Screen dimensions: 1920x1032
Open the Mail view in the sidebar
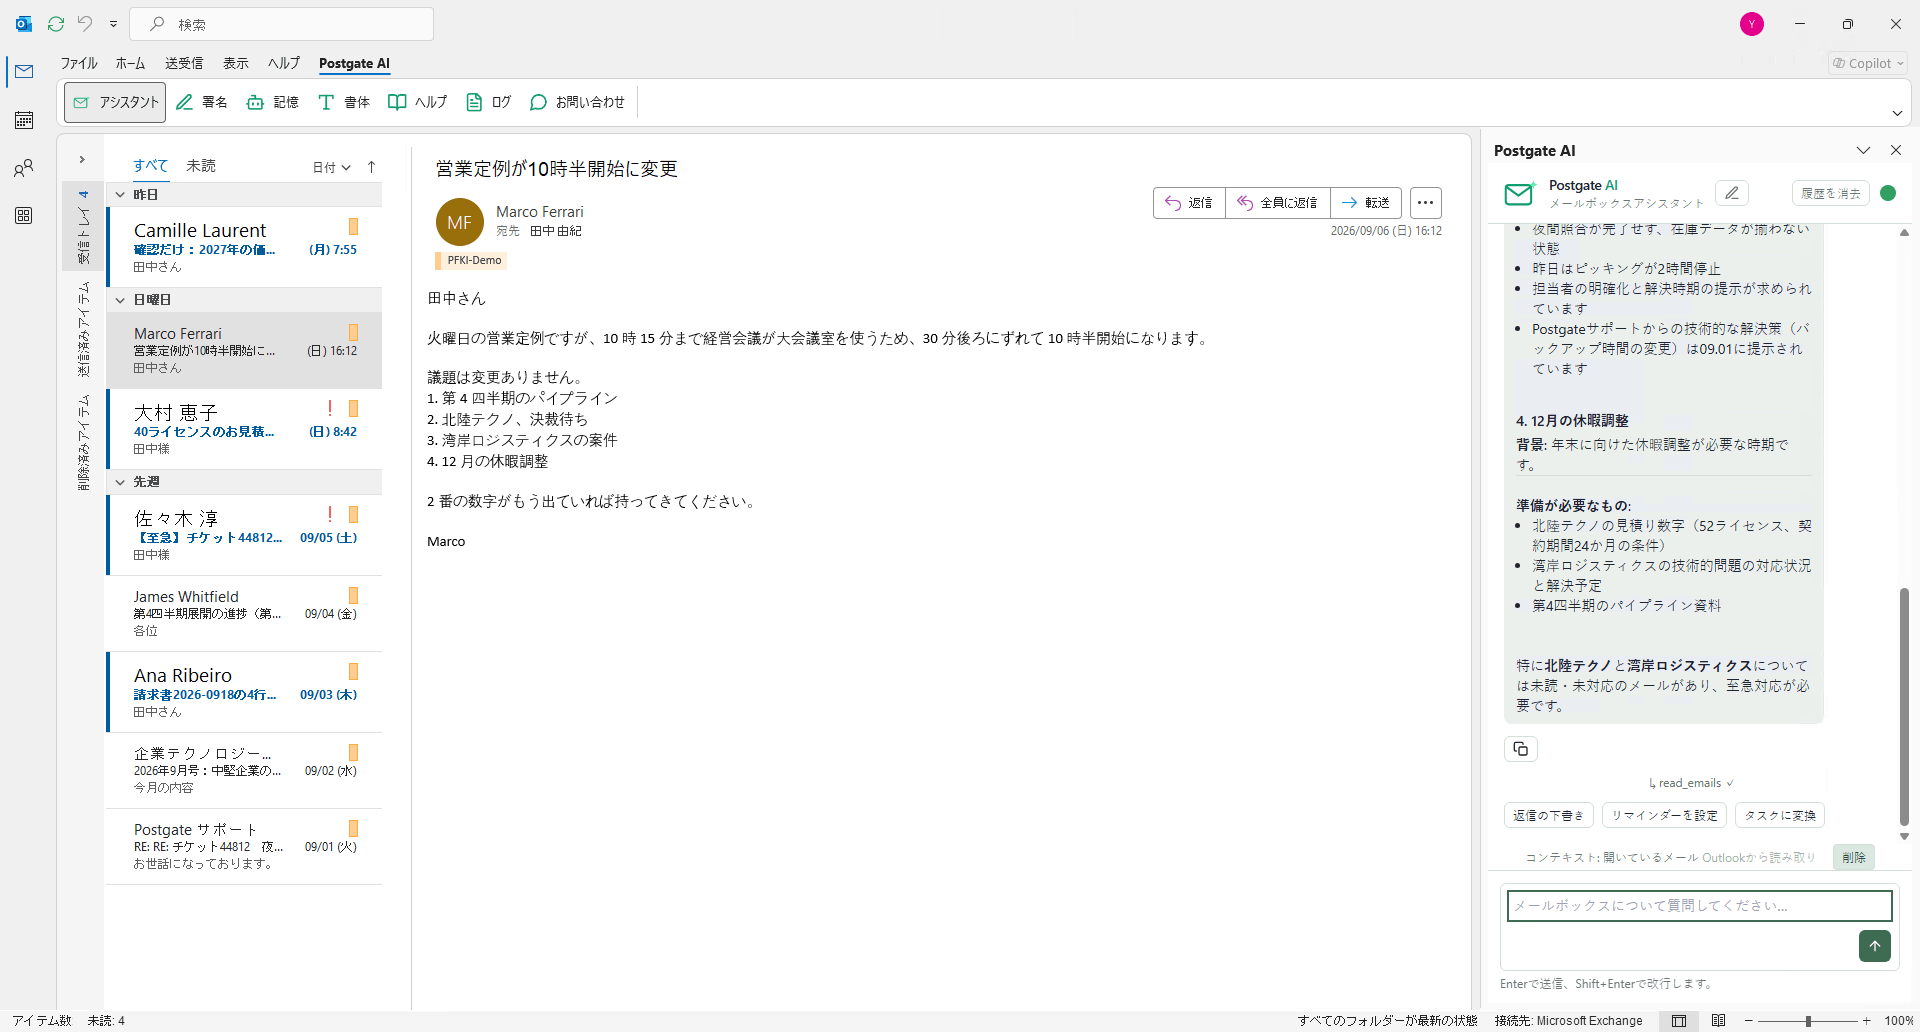pyautogui.click(x=24, y=72)
